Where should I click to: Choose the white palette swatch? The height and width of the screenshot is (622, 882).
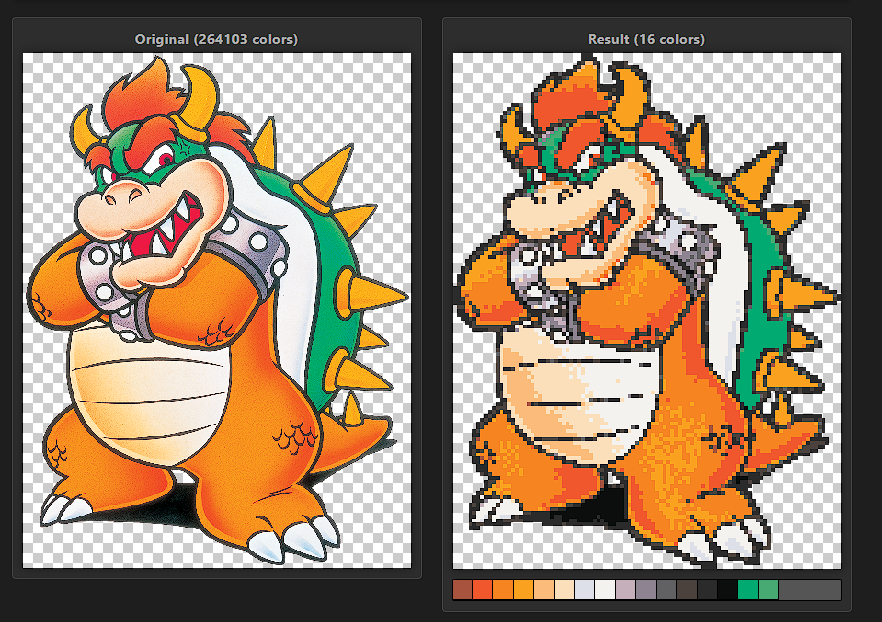pos(605,590)
